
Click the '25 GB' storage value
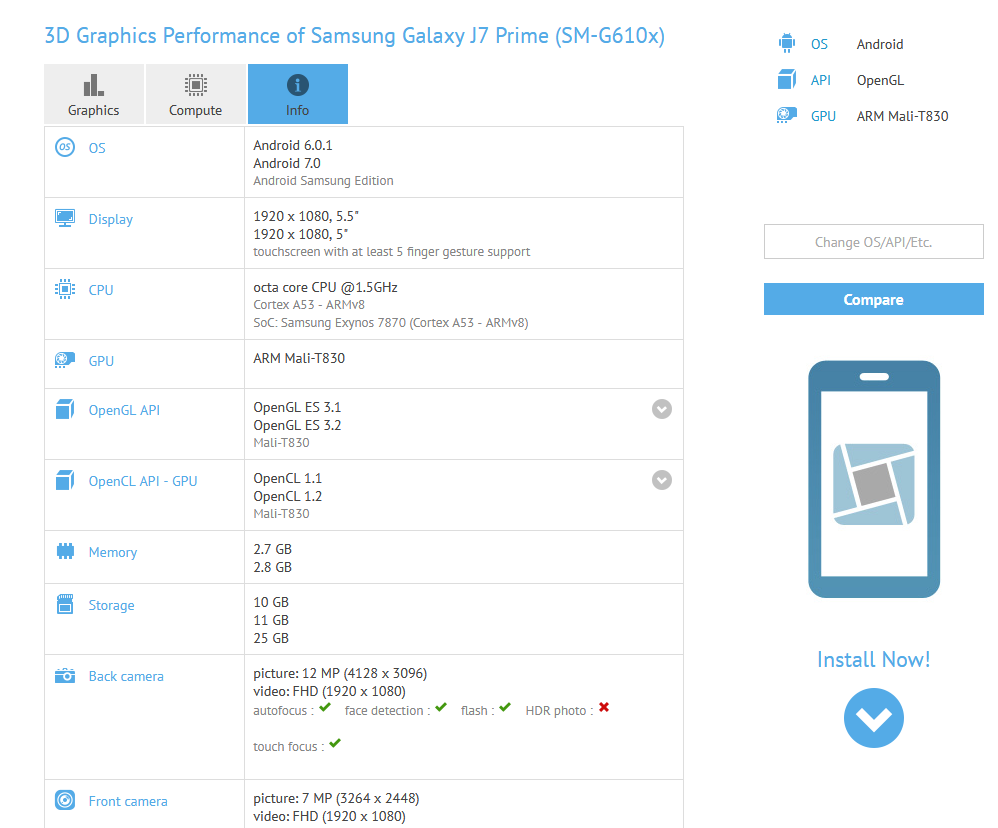coord(271,638)
